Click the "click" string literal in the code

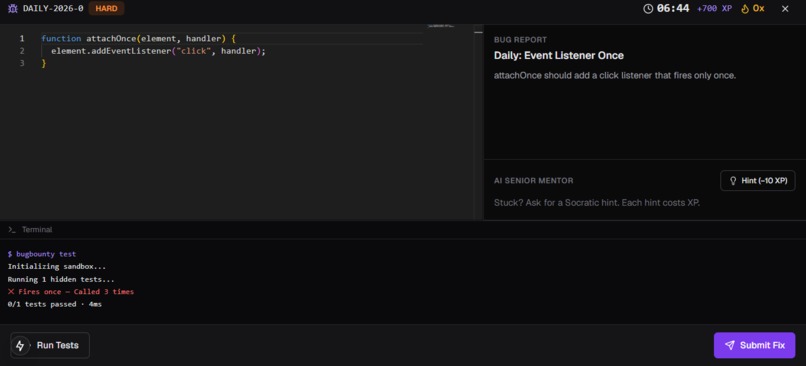click(194, 51)
